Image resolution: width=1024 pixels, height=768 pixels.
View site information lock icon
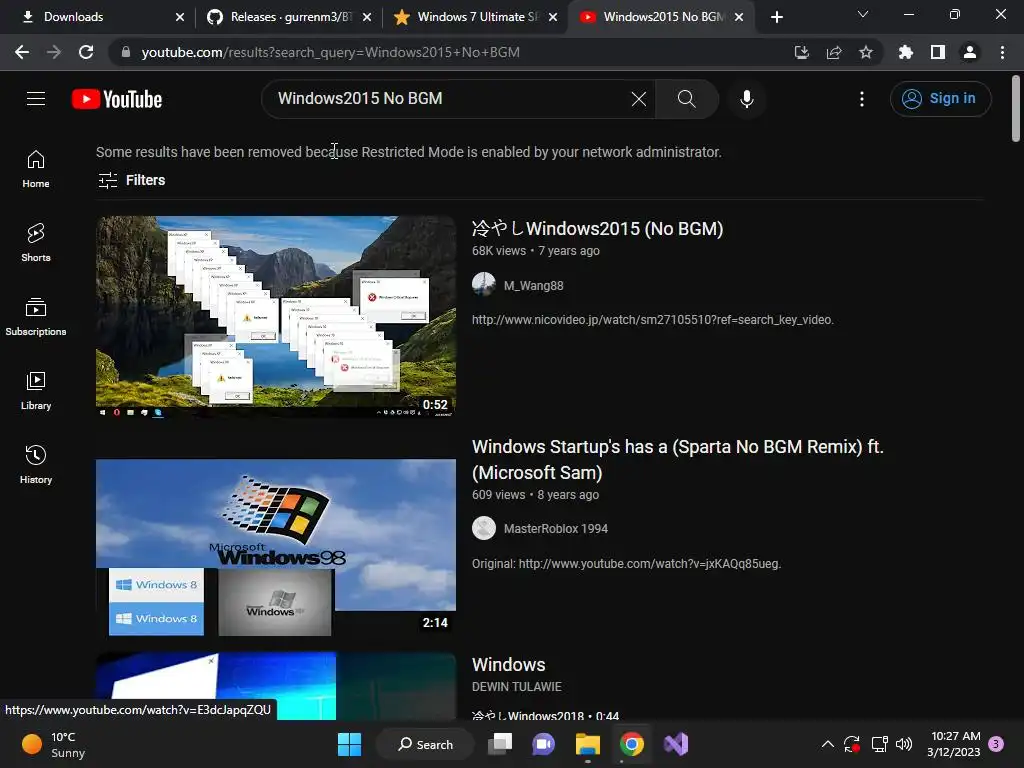pyautogui.click(x=126, y=52)
